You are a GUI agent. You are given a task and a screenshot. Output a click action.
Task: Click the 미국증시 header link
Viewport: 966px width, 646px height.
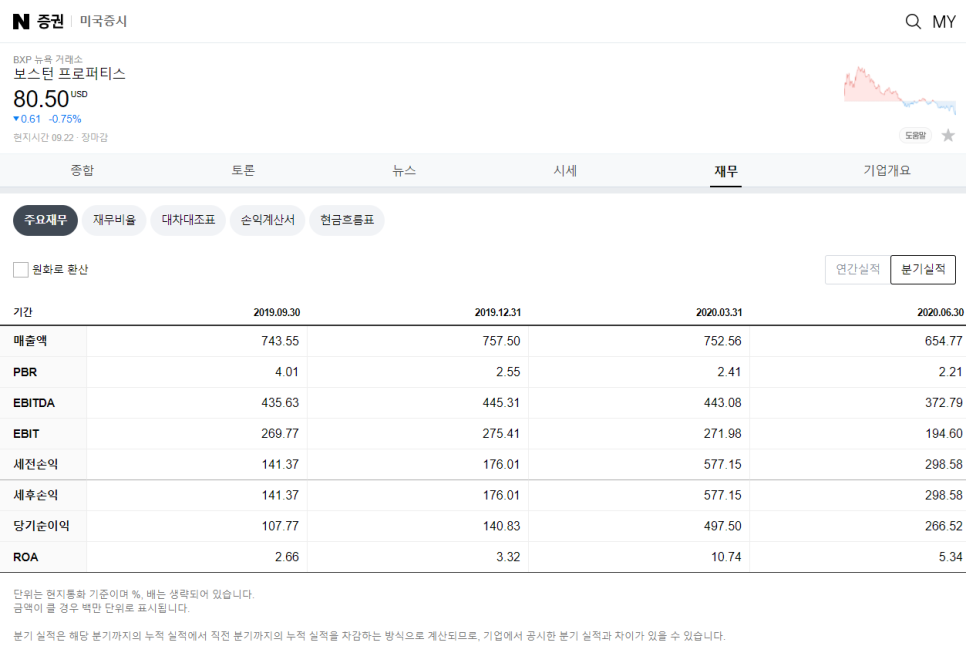tap(104, 22)
